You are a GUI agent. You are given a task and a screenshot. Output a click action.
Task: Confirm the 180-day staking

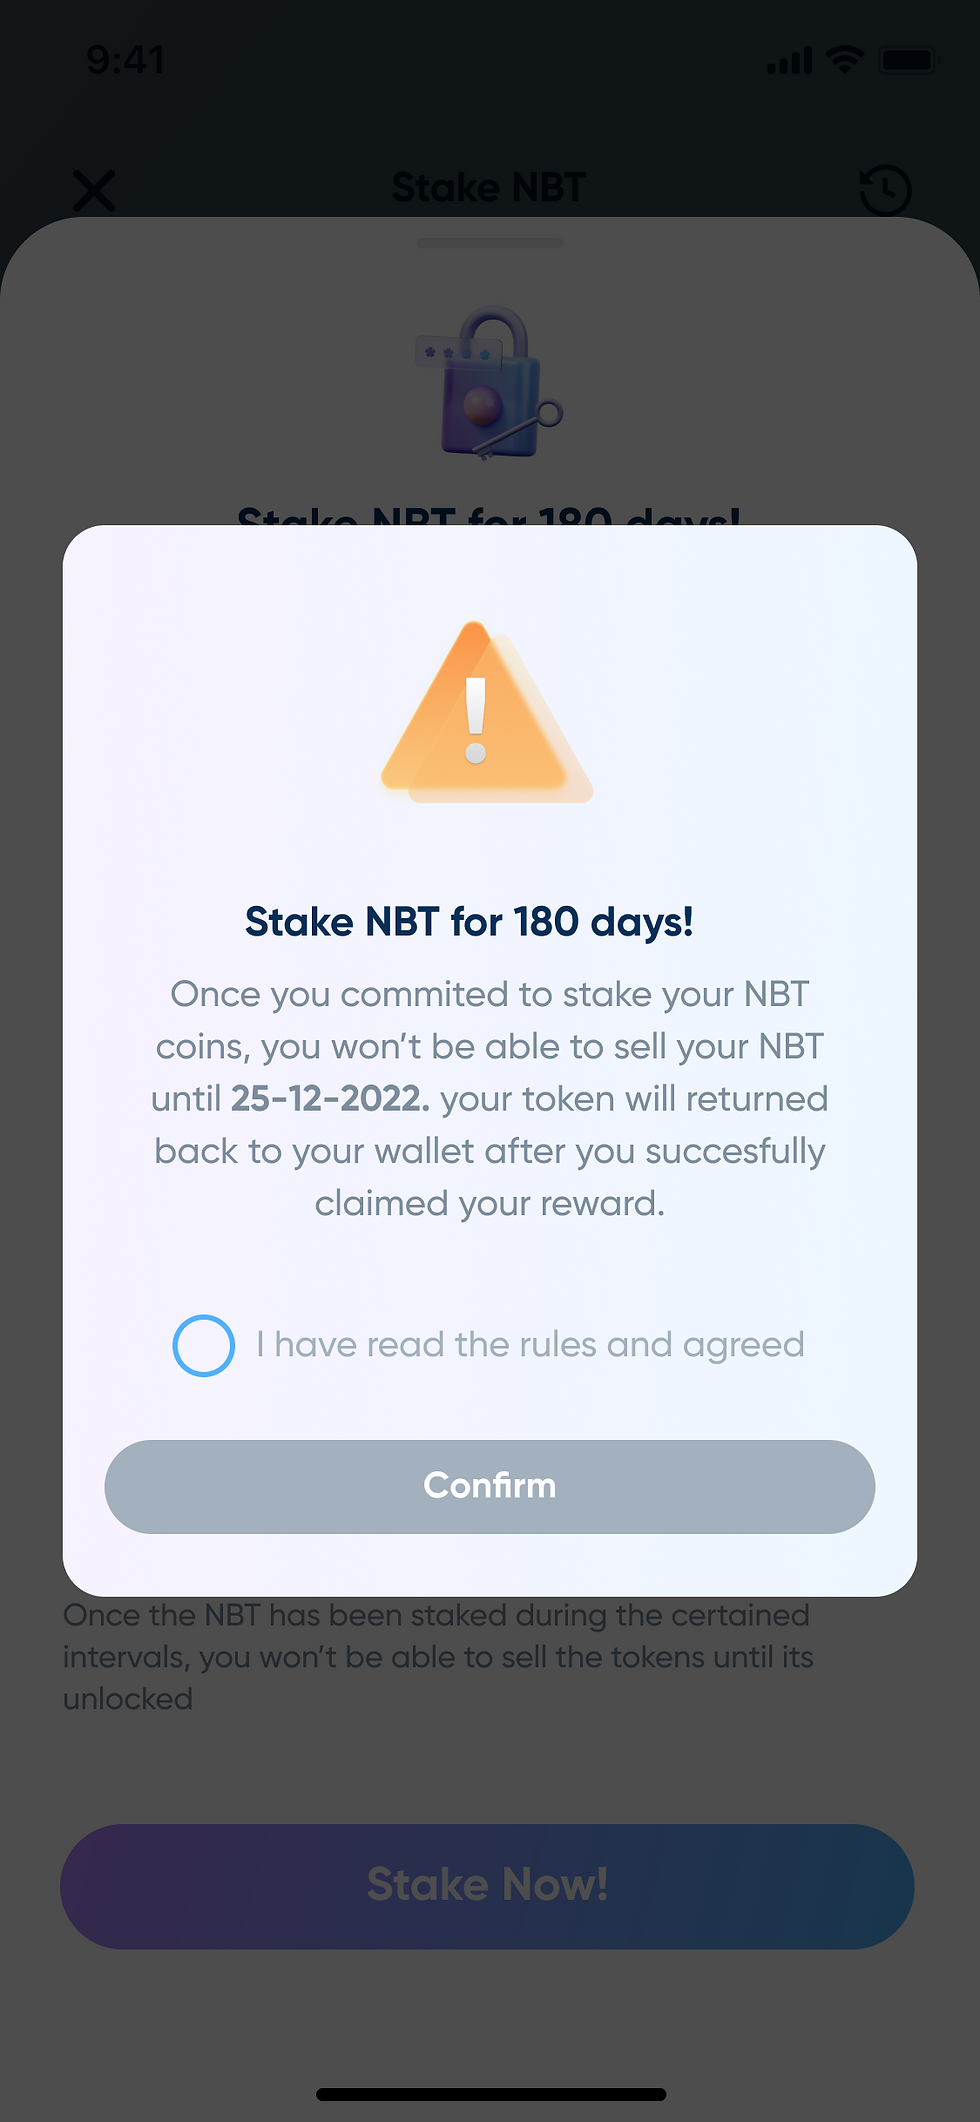pyautogui.click(x=490, y=1486)
